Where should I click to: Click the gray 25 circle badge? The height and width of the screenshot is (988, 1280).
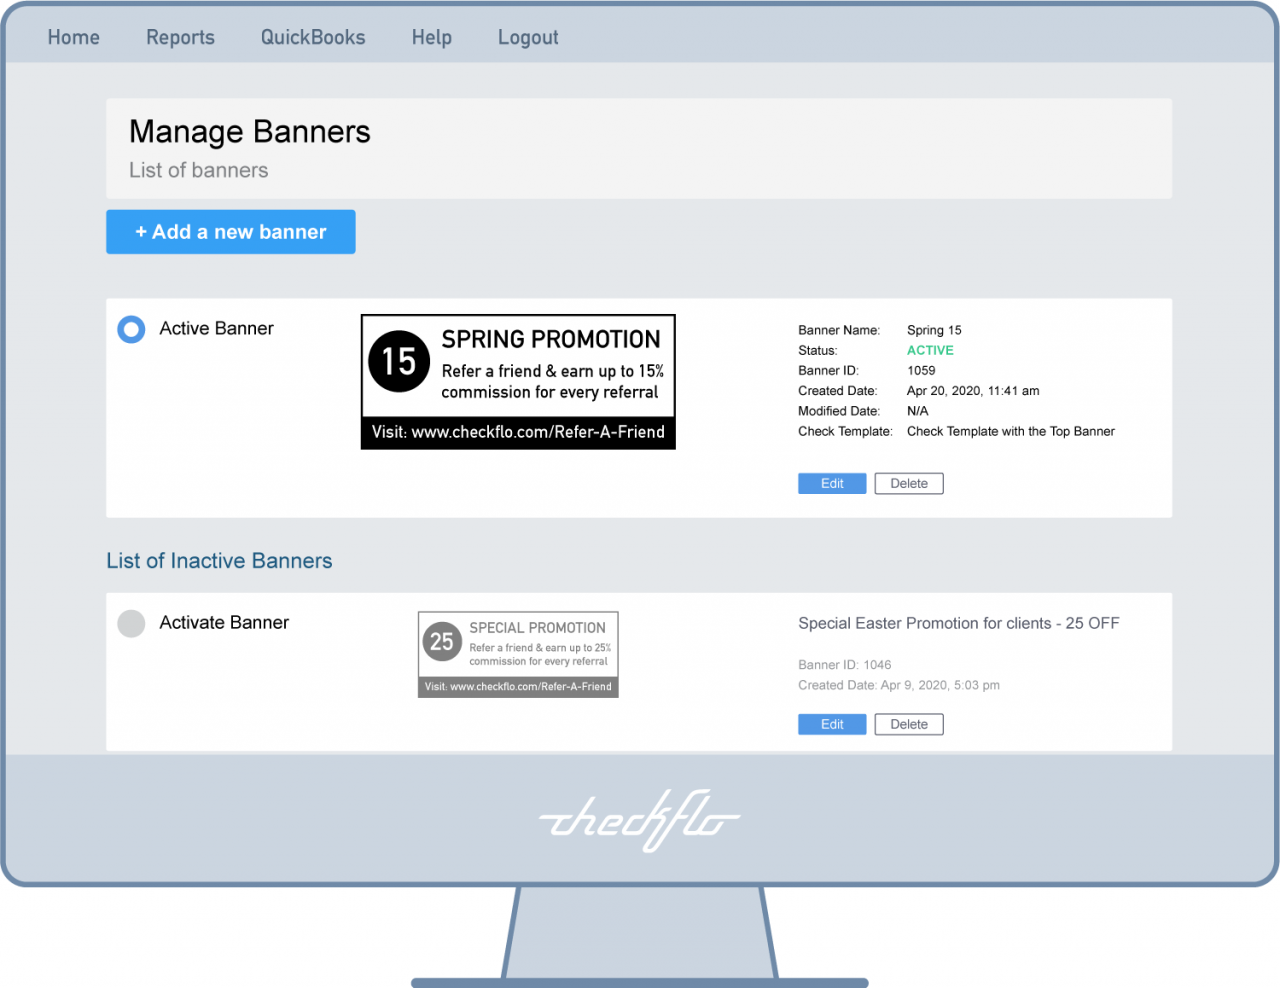point(442,642)
